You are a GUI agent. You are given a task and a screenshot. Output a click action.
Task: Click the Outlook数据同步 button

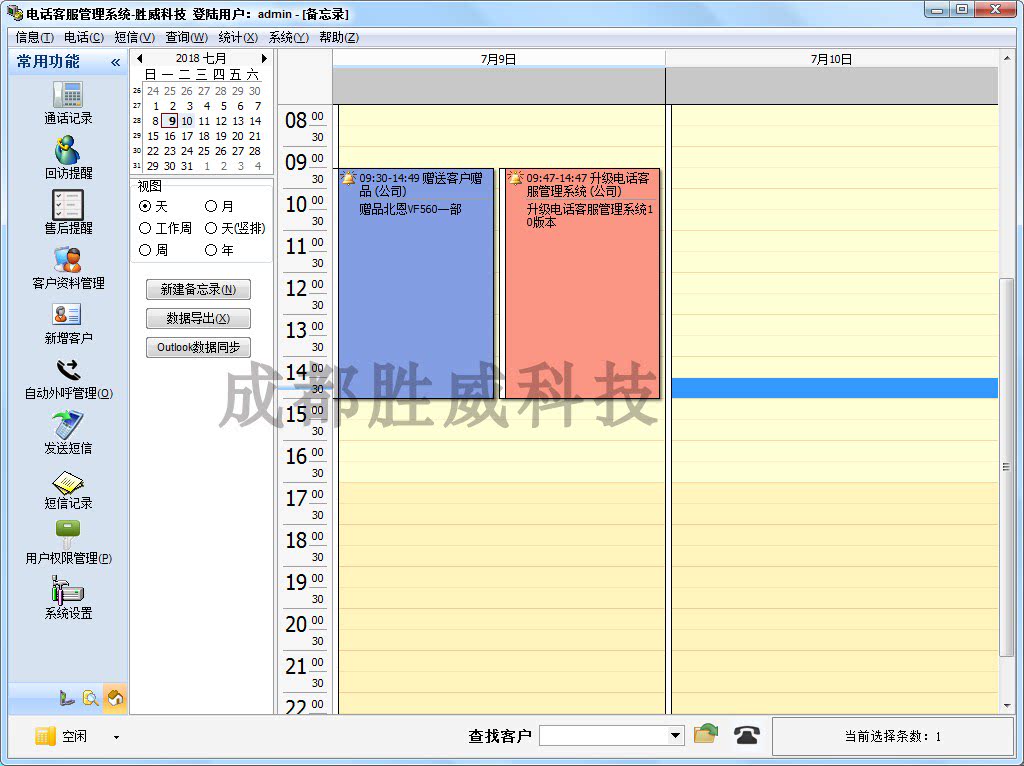tap(198, 348)
